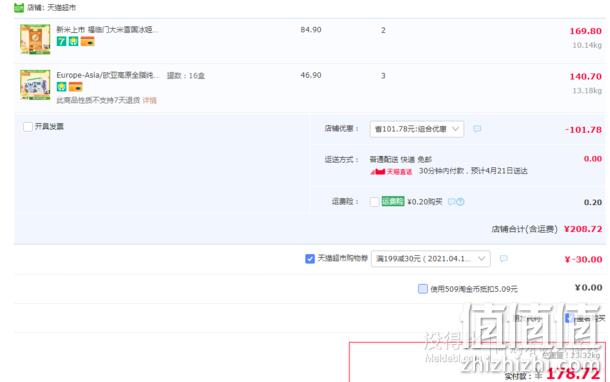Open the 详情 link about 7-day returns

149,100
